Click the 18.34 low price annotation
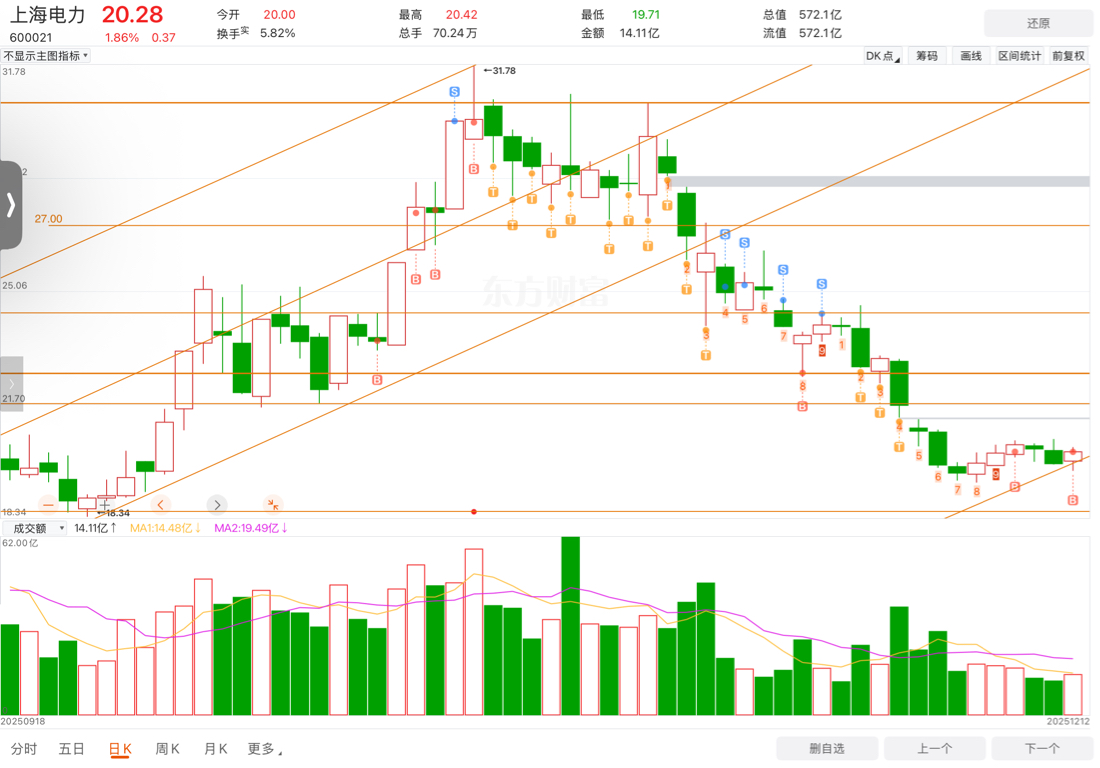1100x768 pixels. (x=114, y=513)
